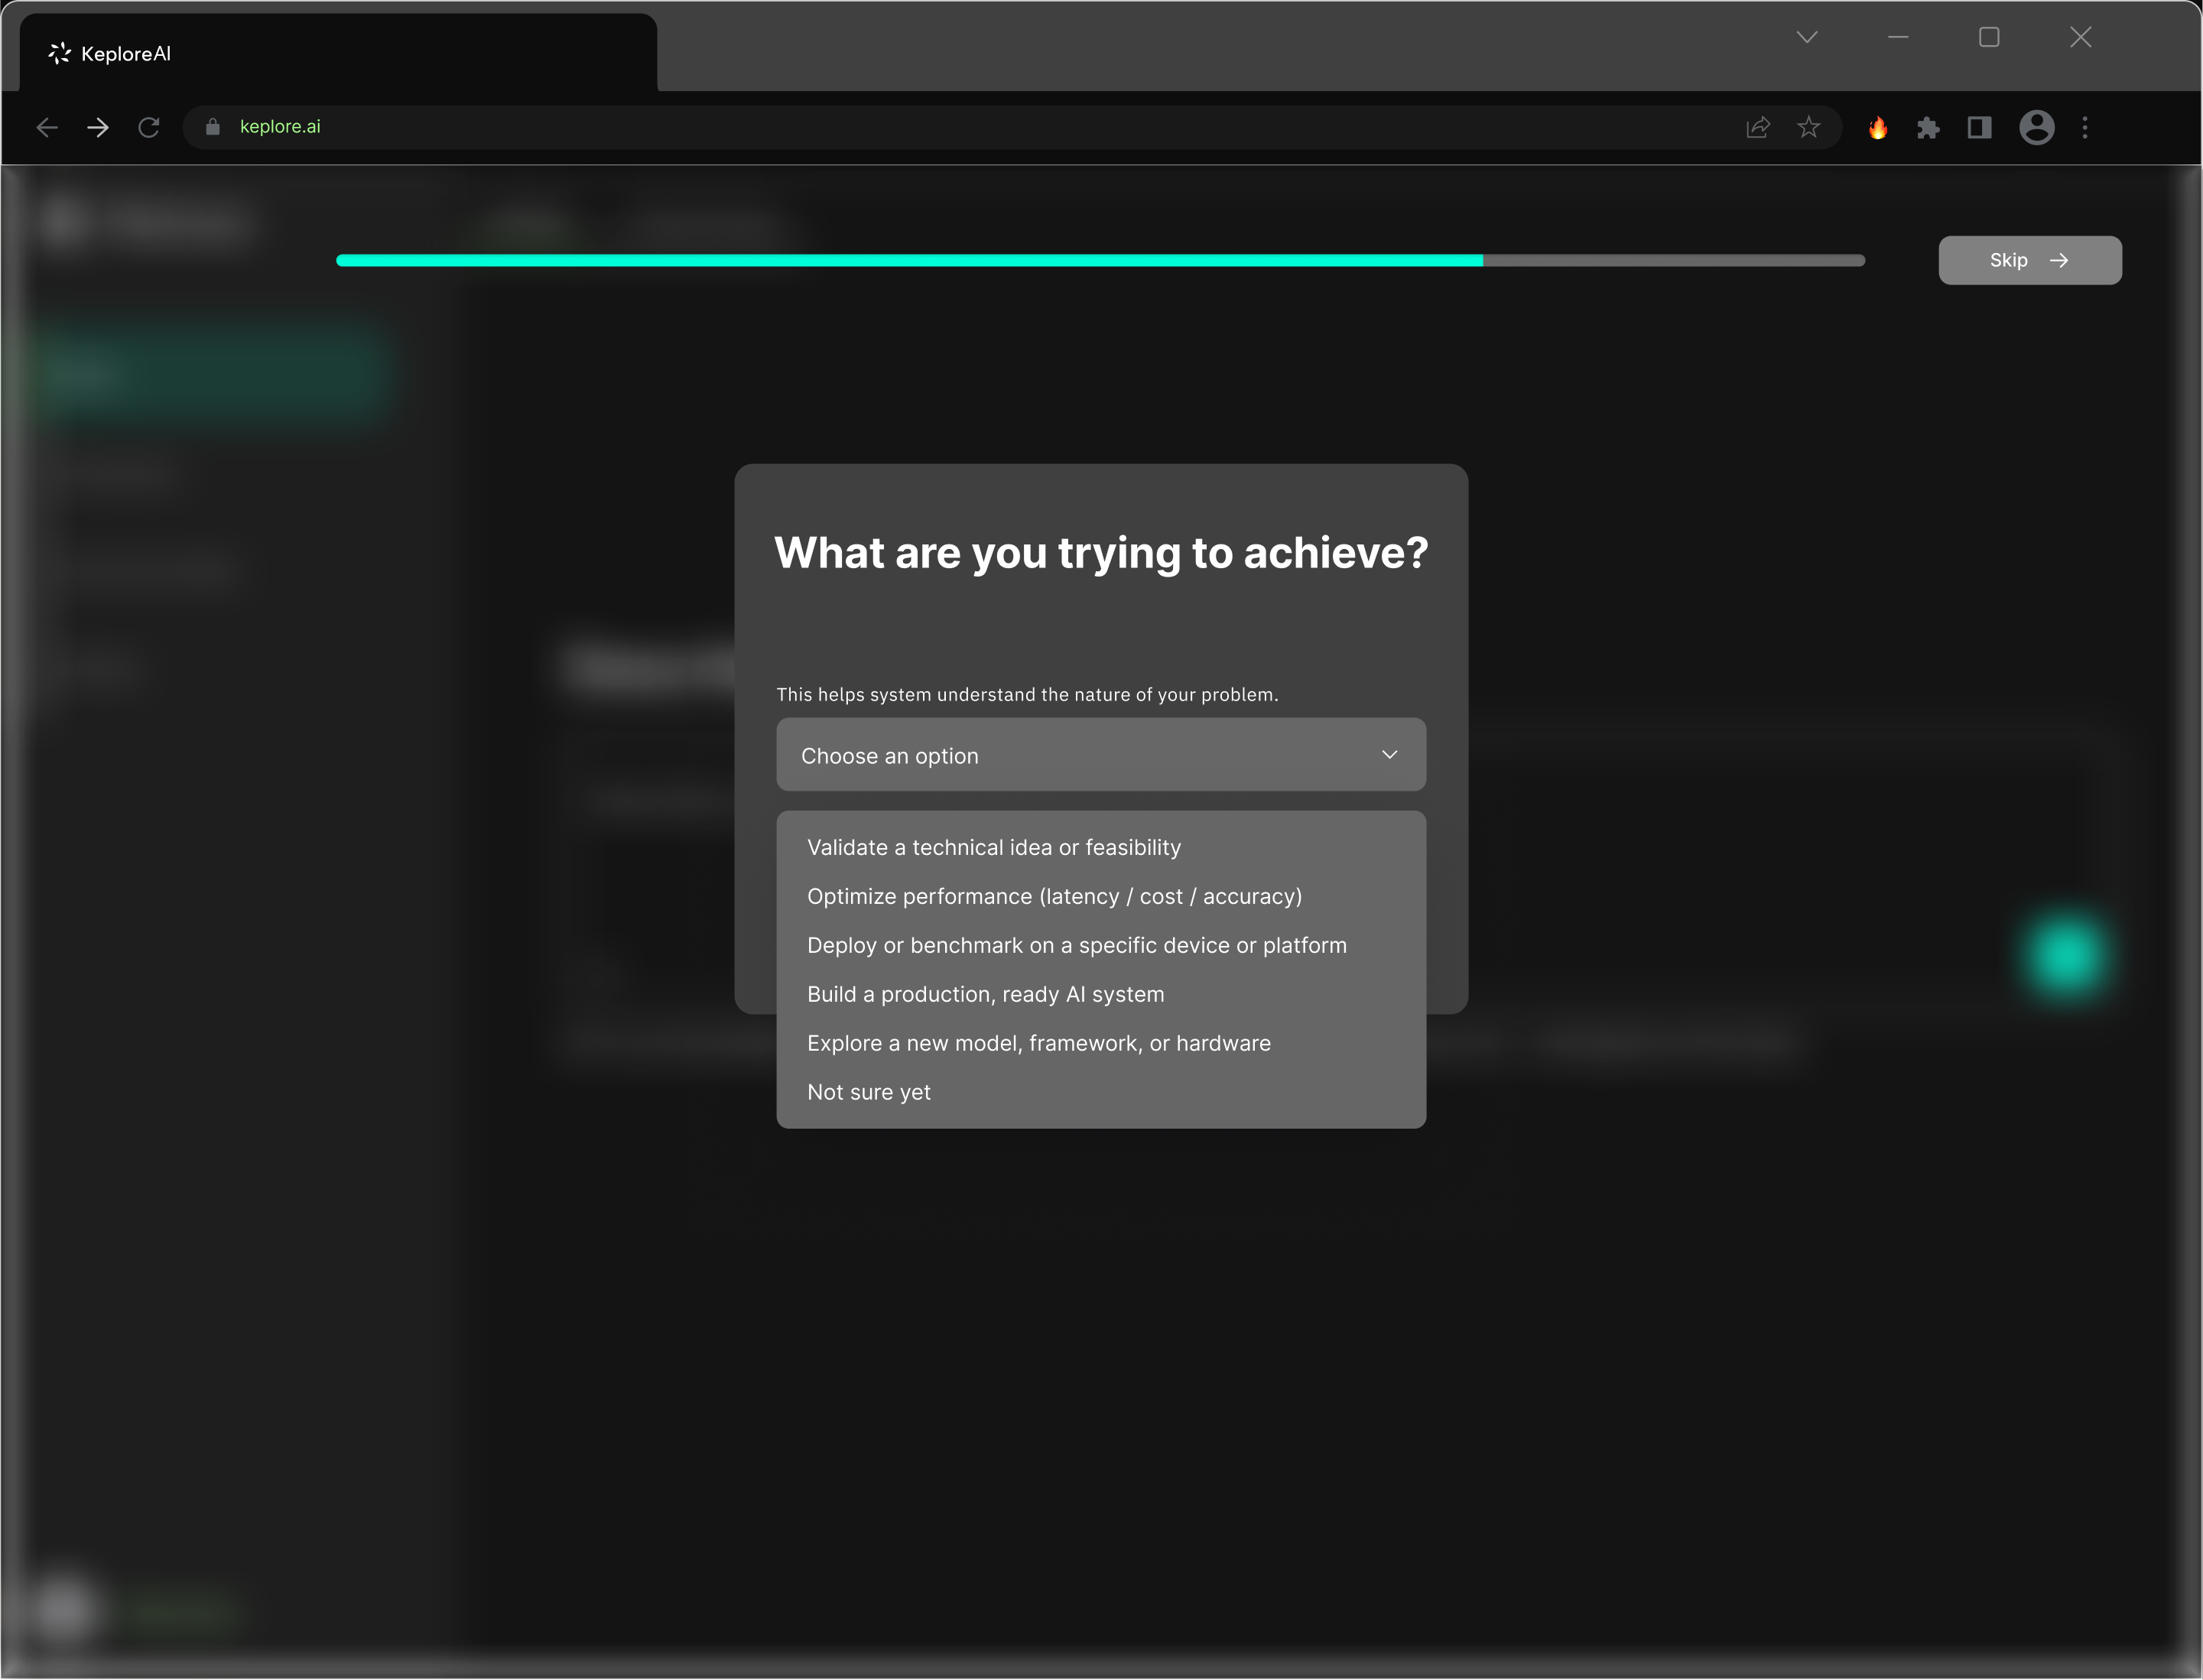Click the tab search chevron
Screen dimensions: 2203x1680
[1806, 37]
